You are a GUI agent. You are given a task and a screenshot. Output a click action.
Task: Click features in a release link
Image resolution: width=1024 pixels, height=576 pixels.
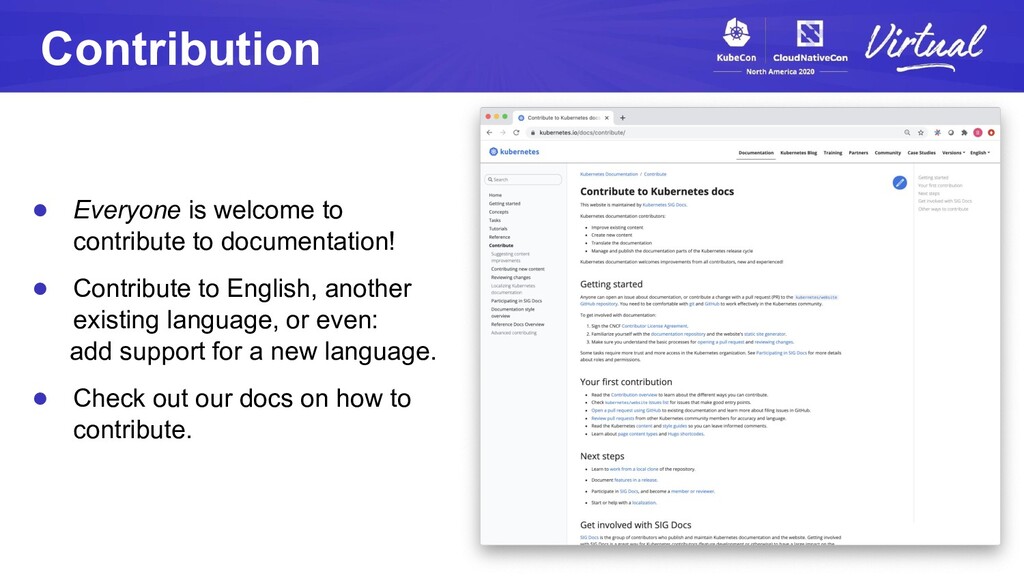pos(635,480)
